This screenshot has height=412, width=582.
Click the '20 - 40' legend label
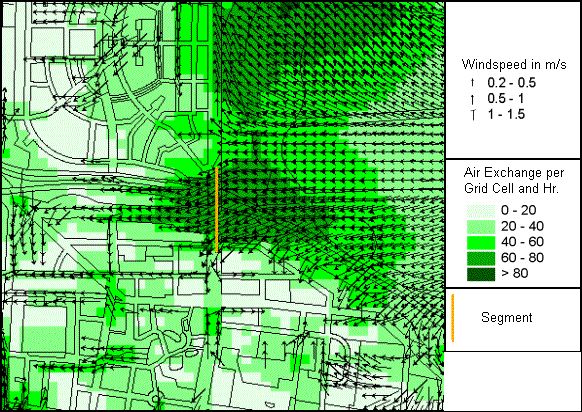522,226
